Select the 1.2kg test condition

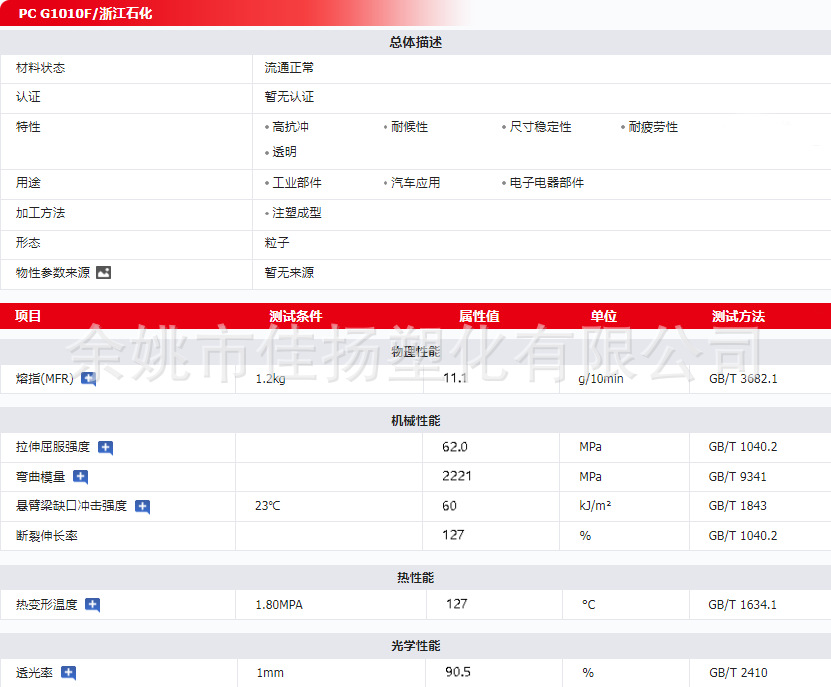click(x=270, y=379)
